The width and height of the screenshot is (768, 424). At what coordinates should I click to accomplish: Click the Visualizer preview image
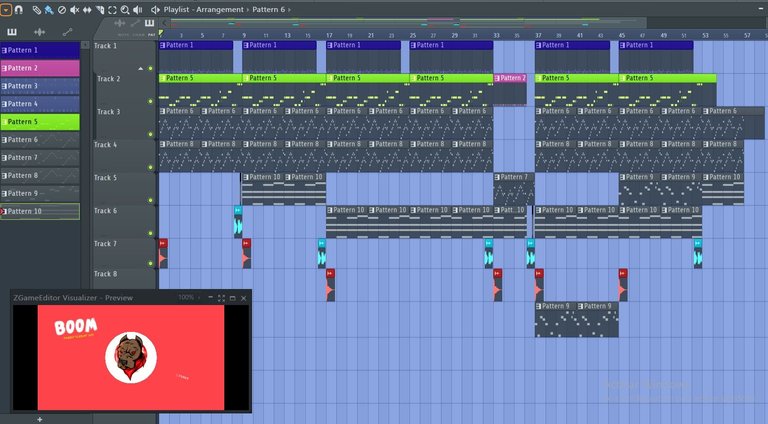coord(131,357)
